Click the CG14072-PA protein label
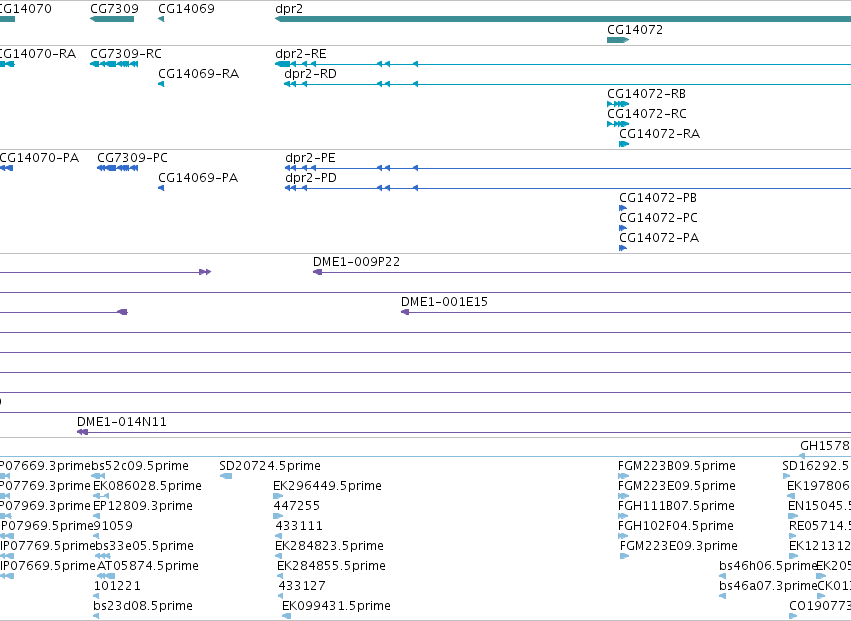Image resolution: width=851 pixels, height=621 pixels. point(659,238)
